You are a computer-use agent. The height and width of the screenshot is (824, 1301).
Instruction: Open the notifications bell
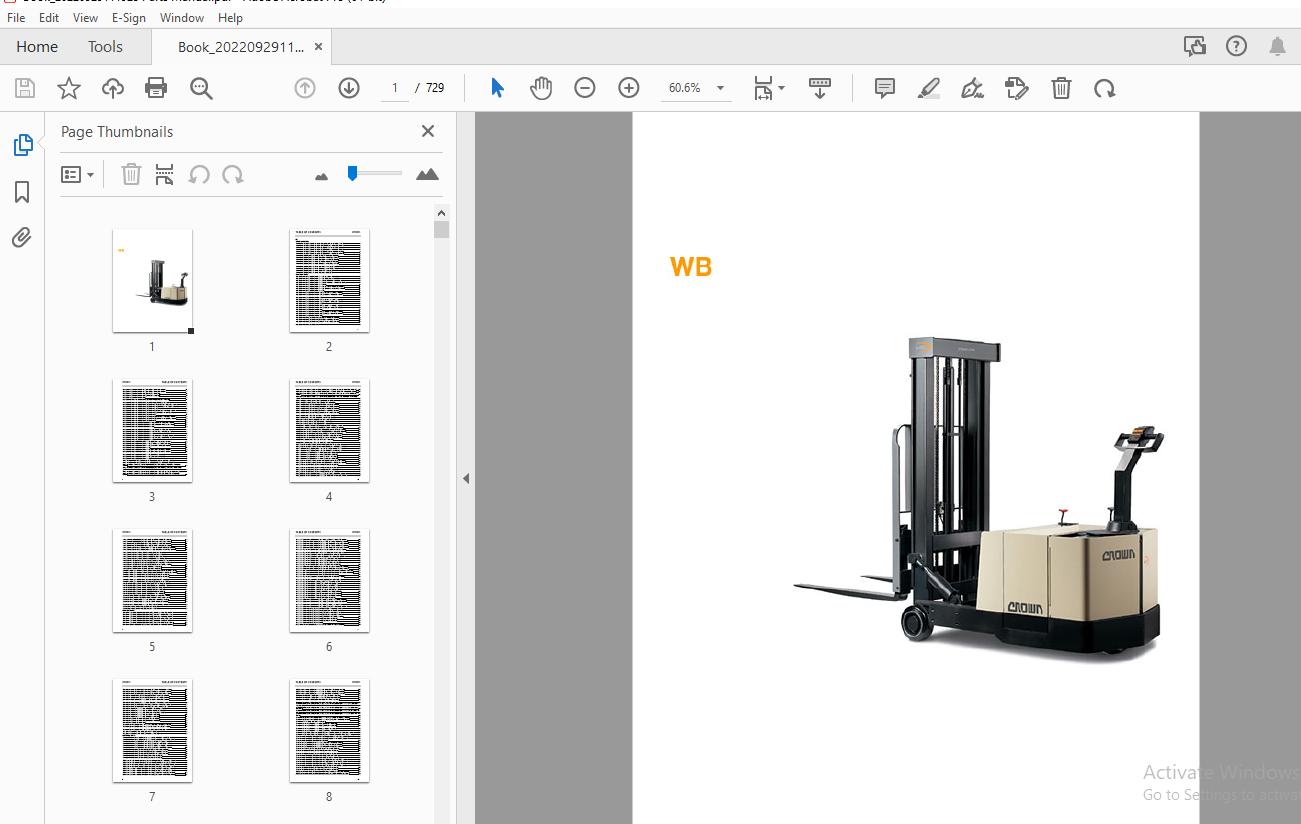tap(1277, 46)
